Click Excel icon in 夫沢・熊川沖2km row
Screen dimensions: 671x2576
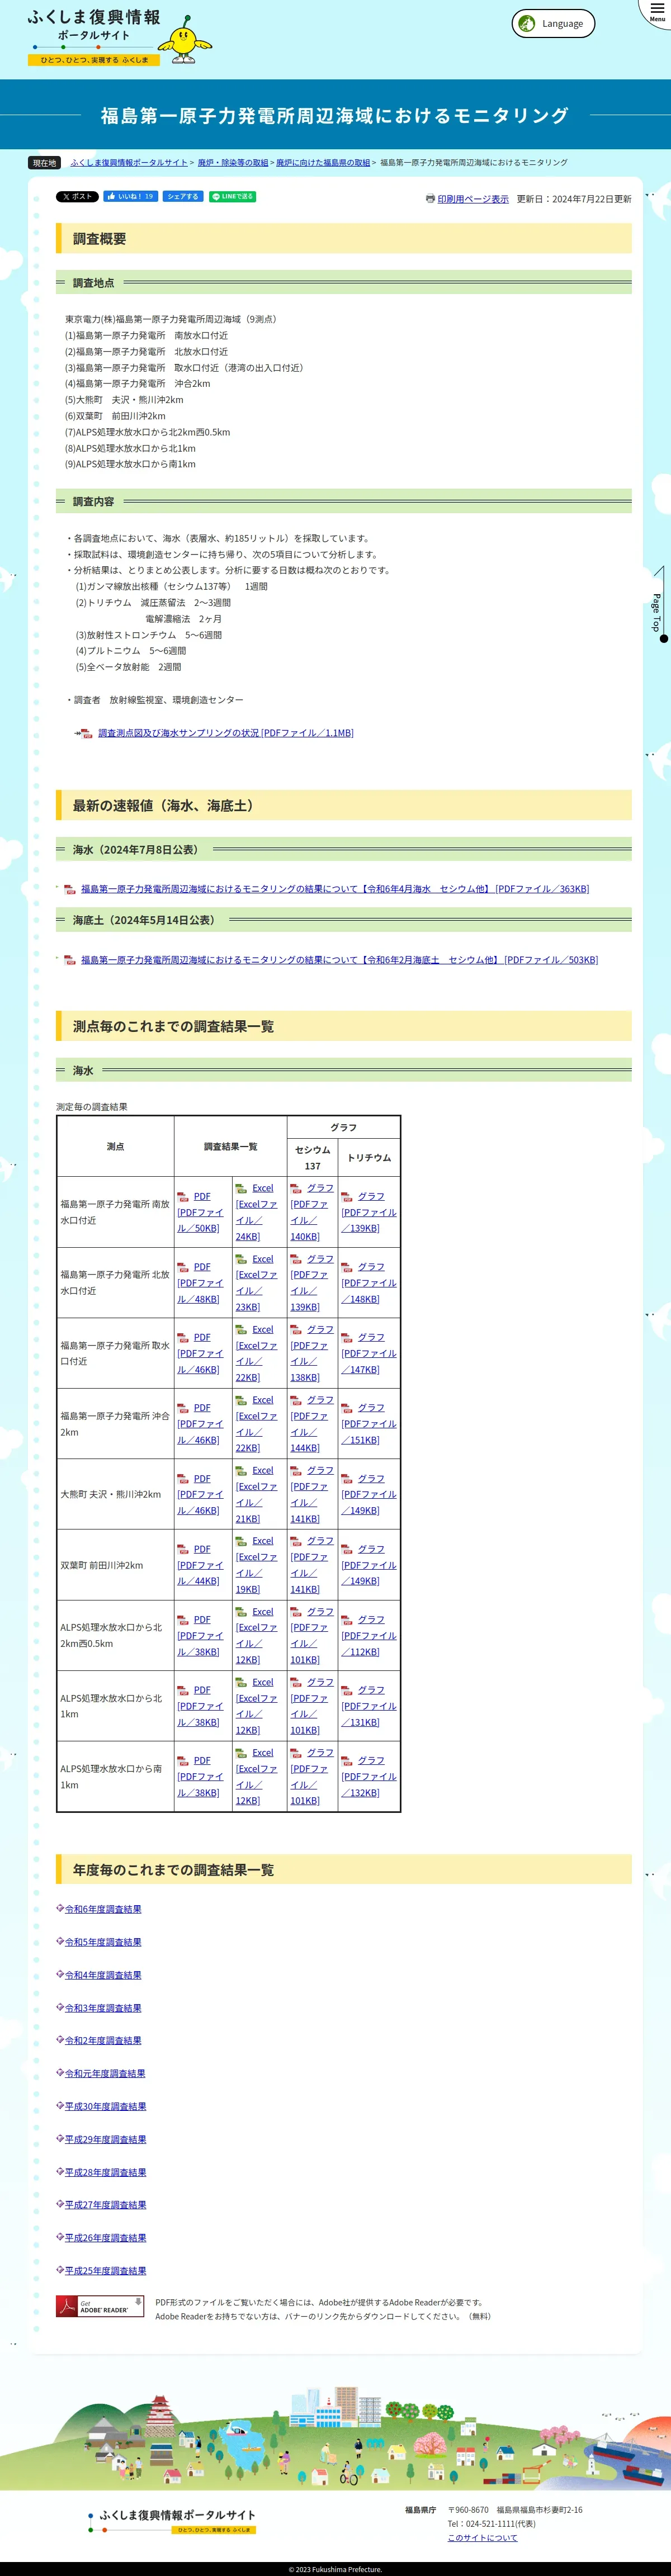point(241,1471)
